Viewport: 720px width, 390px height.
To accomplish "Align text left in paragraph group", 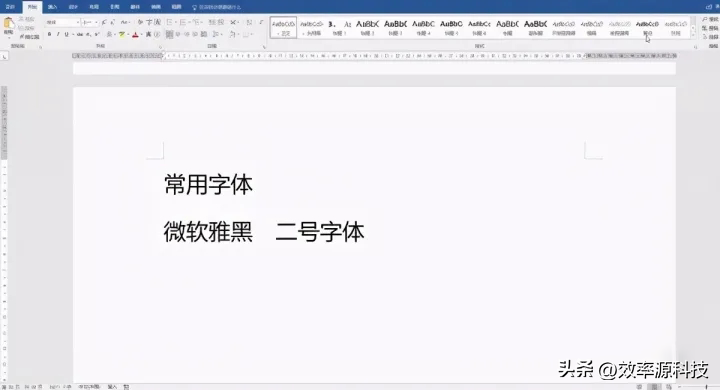I will tap(169, 34).
